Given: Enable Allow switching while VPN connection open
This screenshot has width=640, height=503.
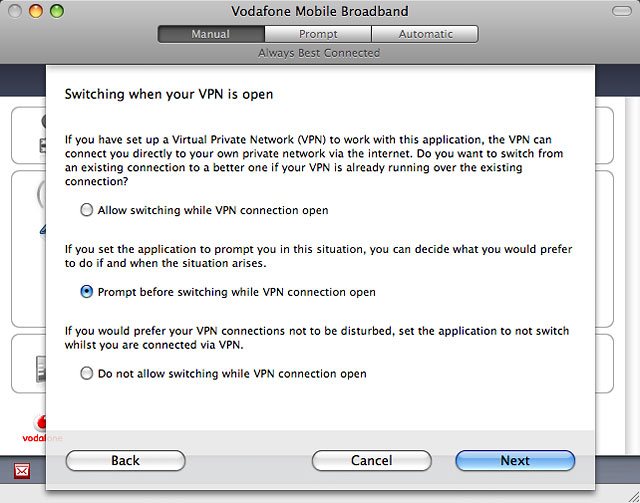Looking at the screenshot, I should coord(87,210).
